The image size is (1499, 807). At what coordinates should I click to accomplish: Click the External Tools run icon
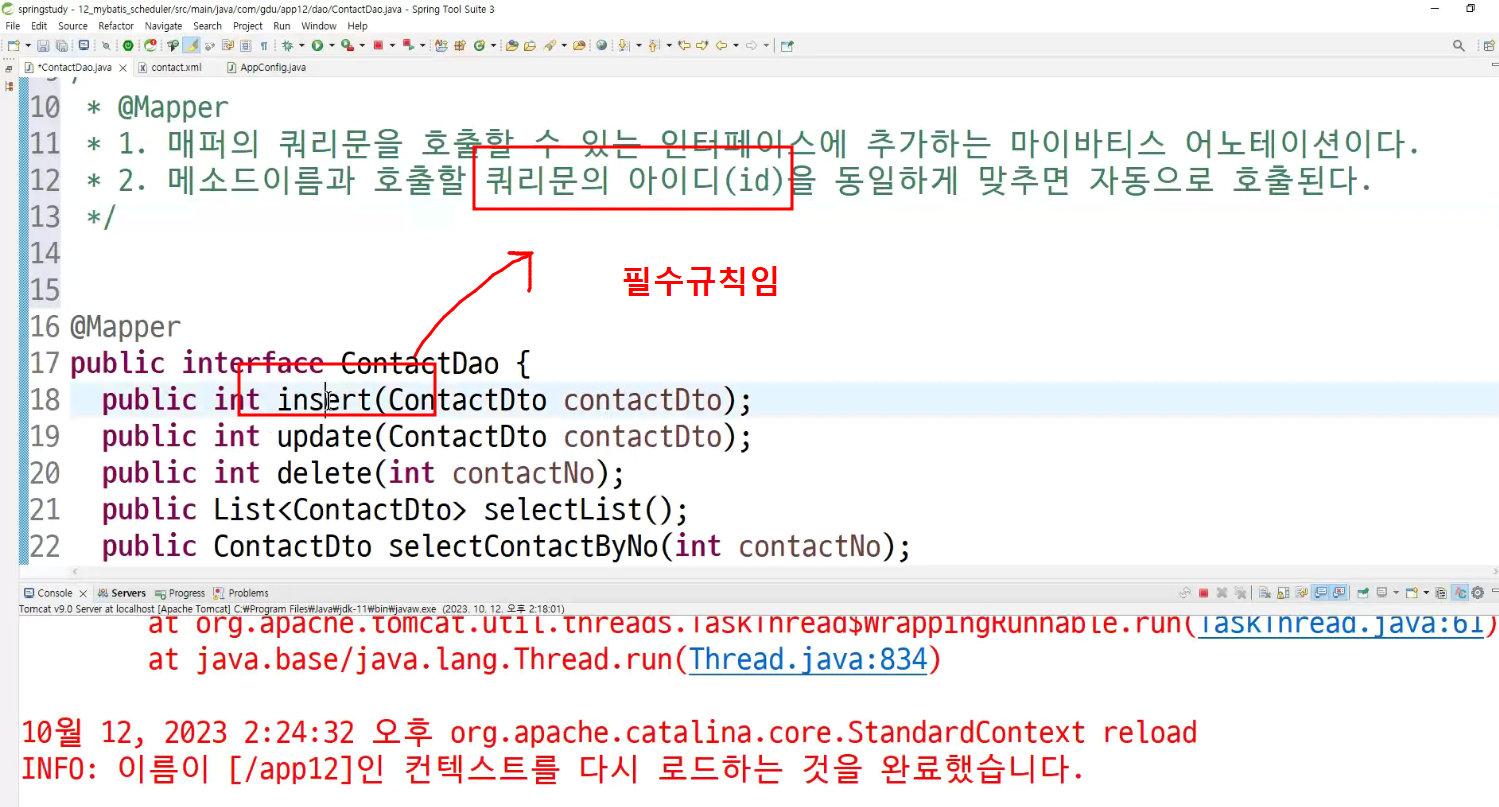pos(348,45)
